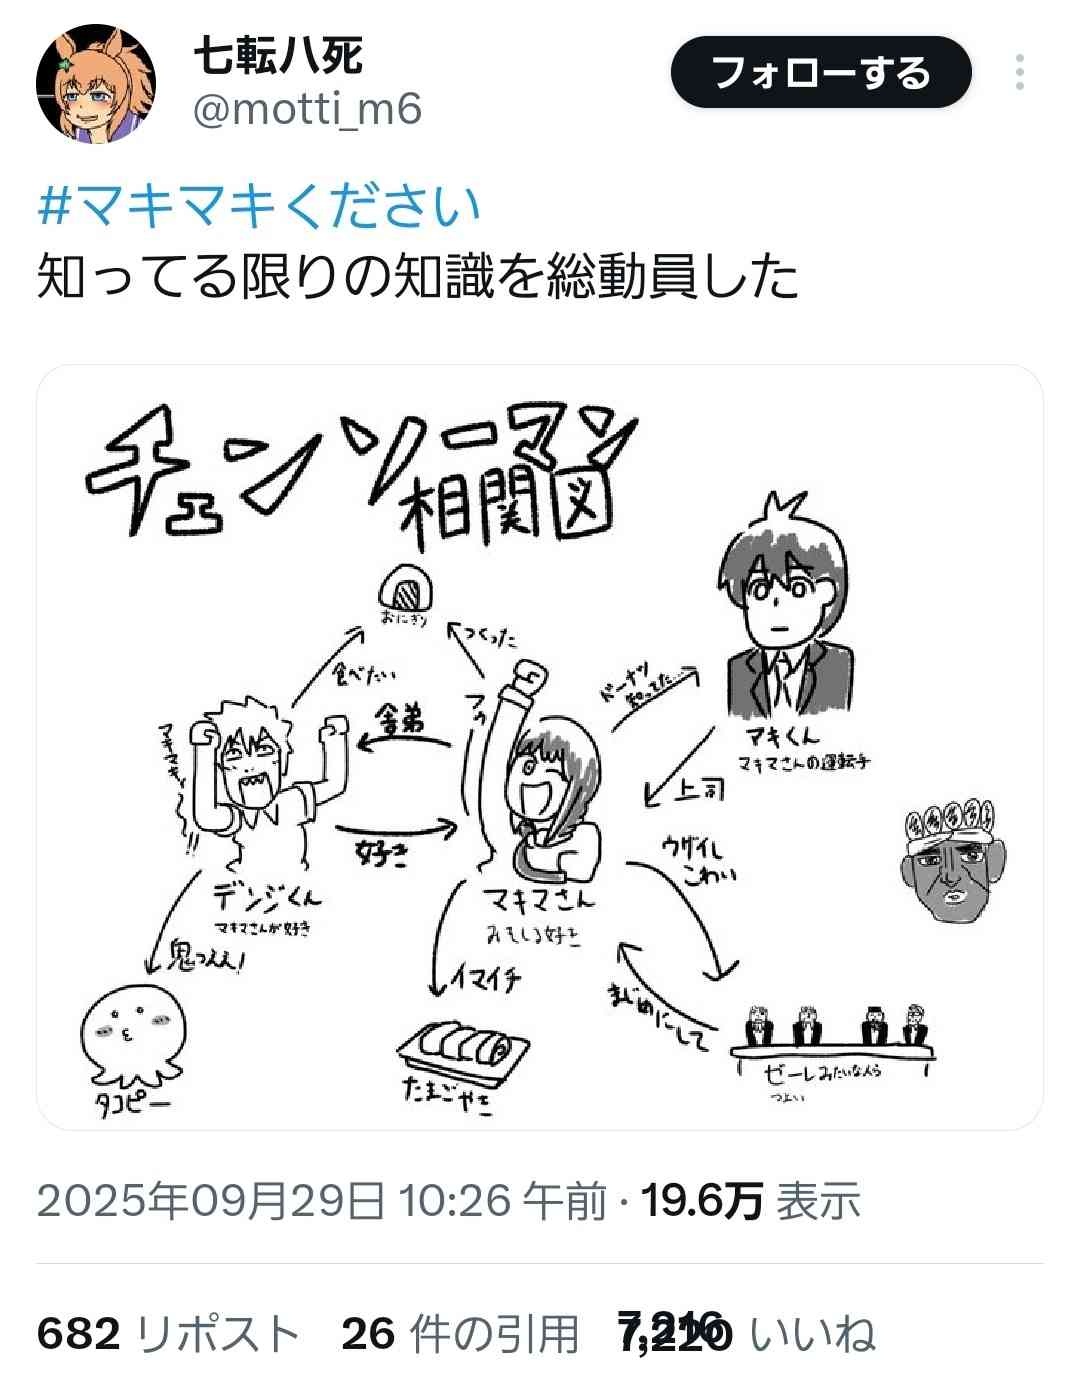Open the 七転八死 profile avatar

(x=96, y=84)
